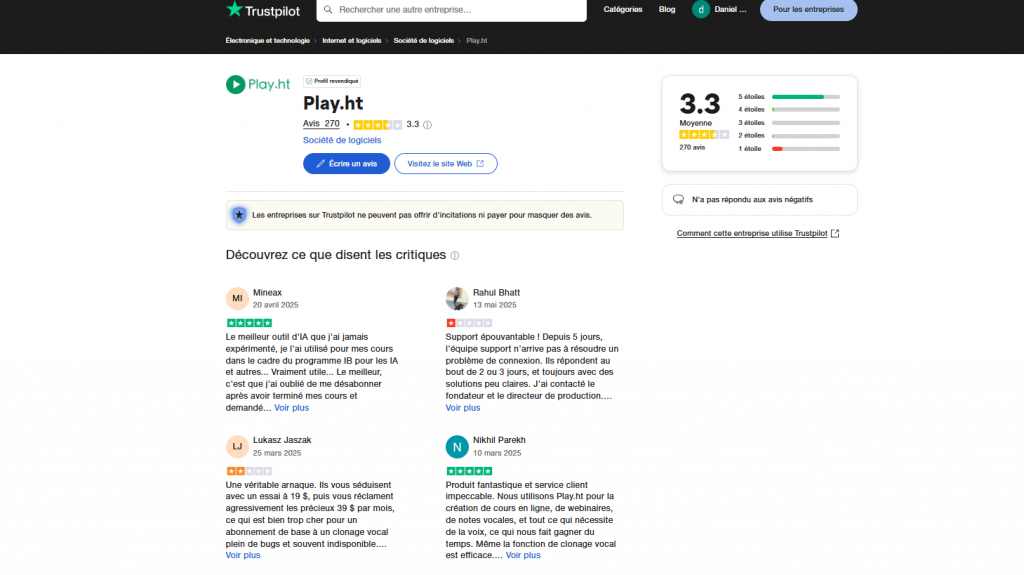Screen dimensions: 1024x575
Task: Expand Voir plus on Mineax review
Action: 291,408
